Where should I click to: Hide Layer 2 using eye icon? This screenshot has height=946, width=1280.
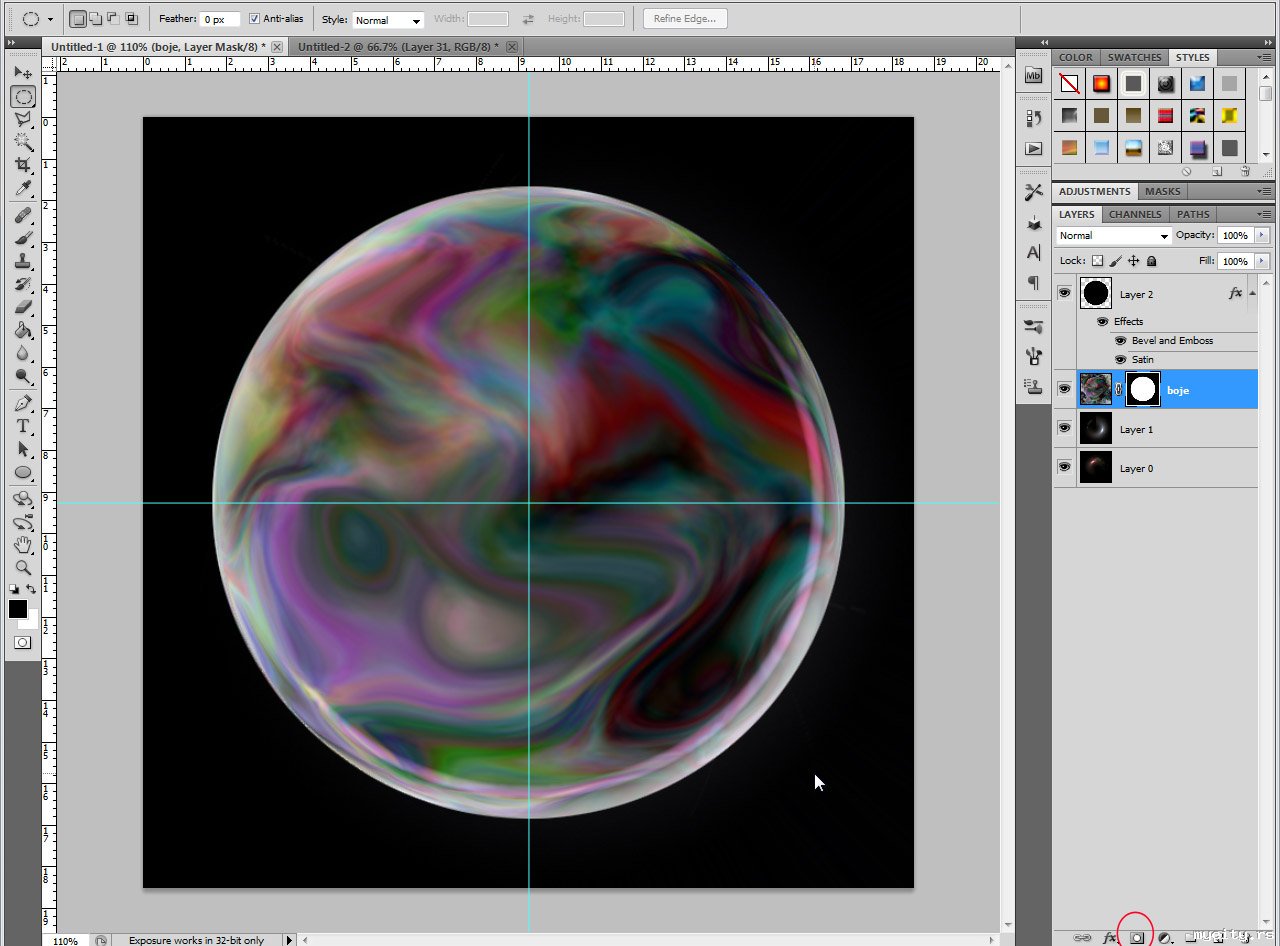1064,293
